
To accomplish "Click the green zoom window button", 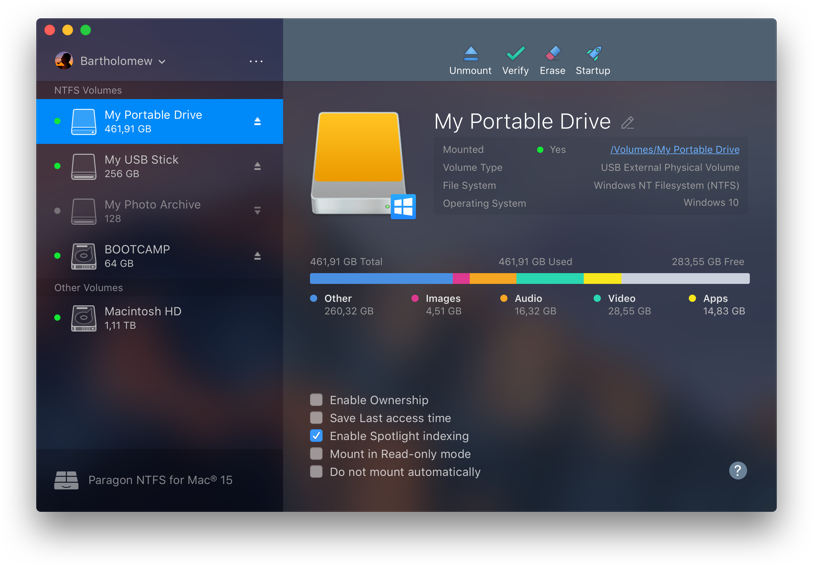I will [x=86, y=30].
